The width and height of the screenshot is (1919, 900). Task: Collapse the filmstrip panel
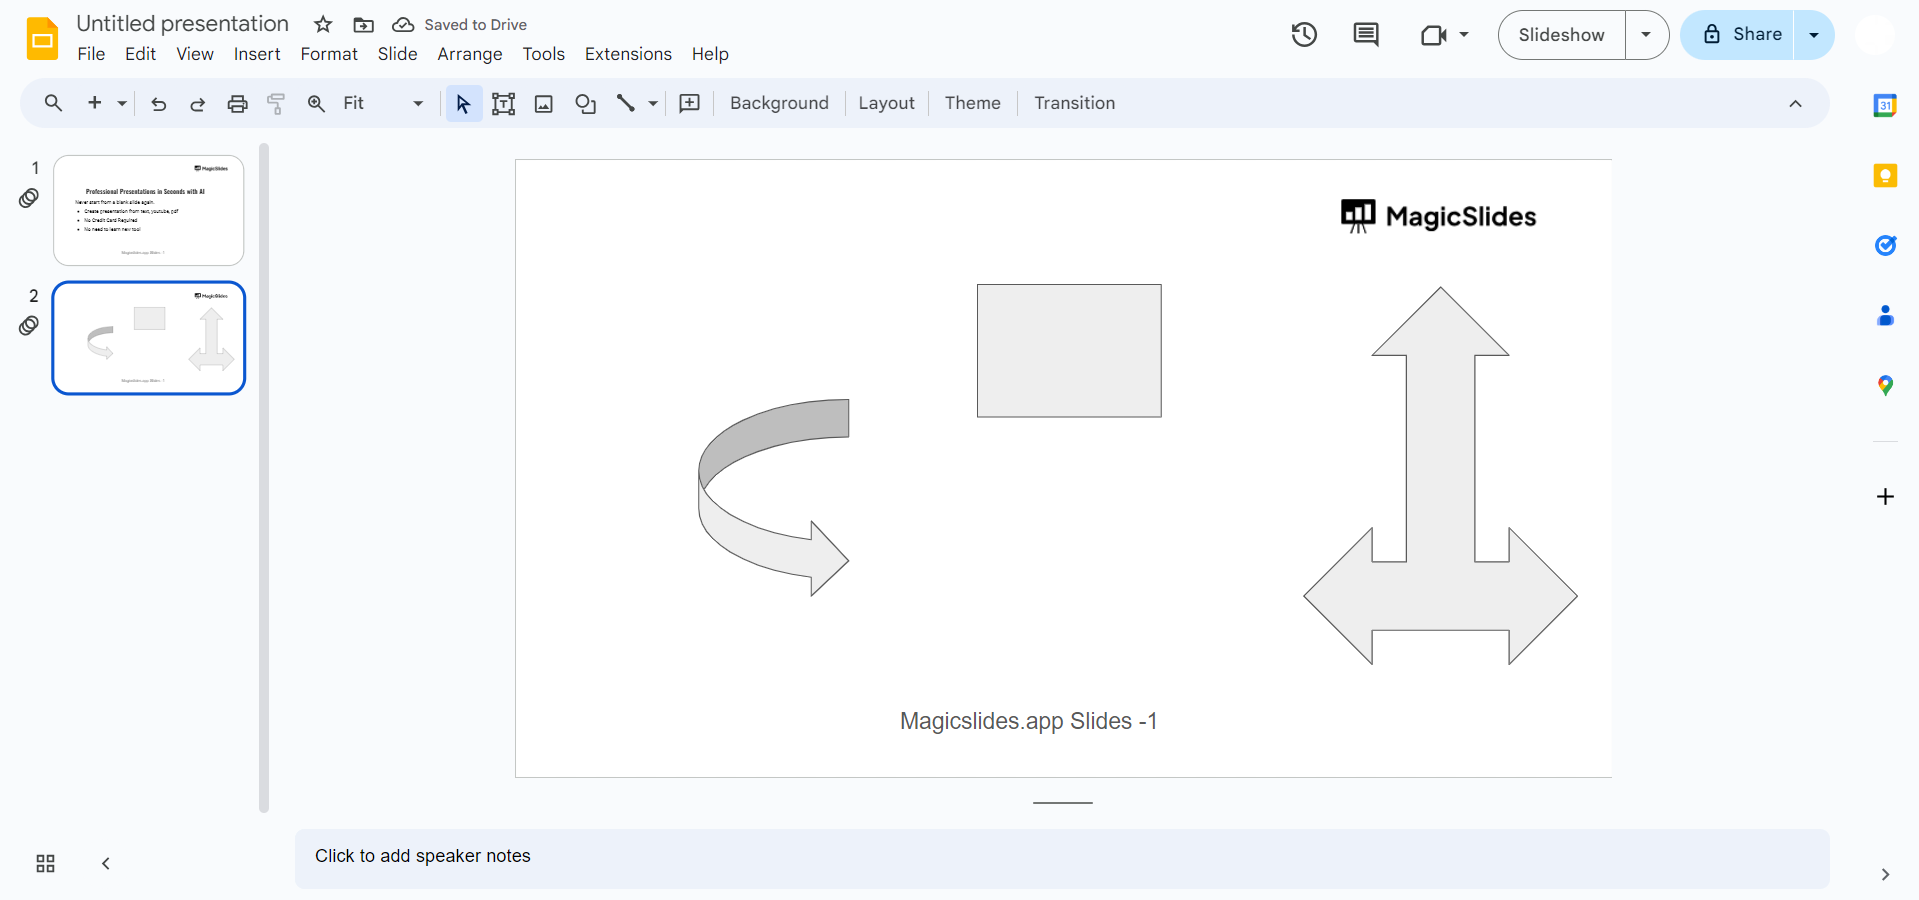pos(106,864)
